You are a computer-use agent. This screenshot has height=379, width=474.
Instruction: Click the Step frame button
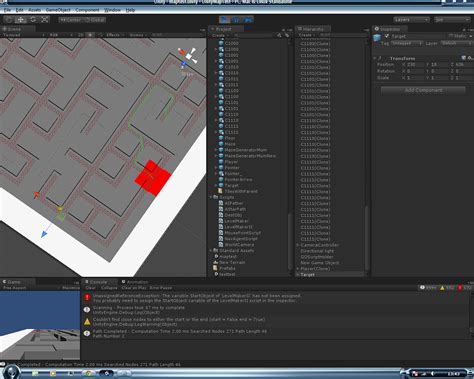pyautogui.click(x=248, y=20)
